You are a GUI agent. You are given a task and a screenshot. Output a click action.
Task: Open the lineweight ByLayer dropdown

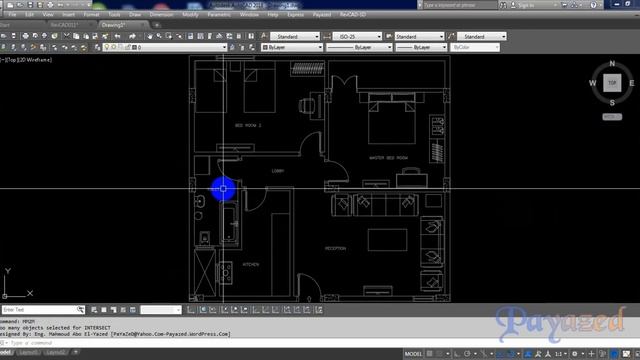point(421,47)
